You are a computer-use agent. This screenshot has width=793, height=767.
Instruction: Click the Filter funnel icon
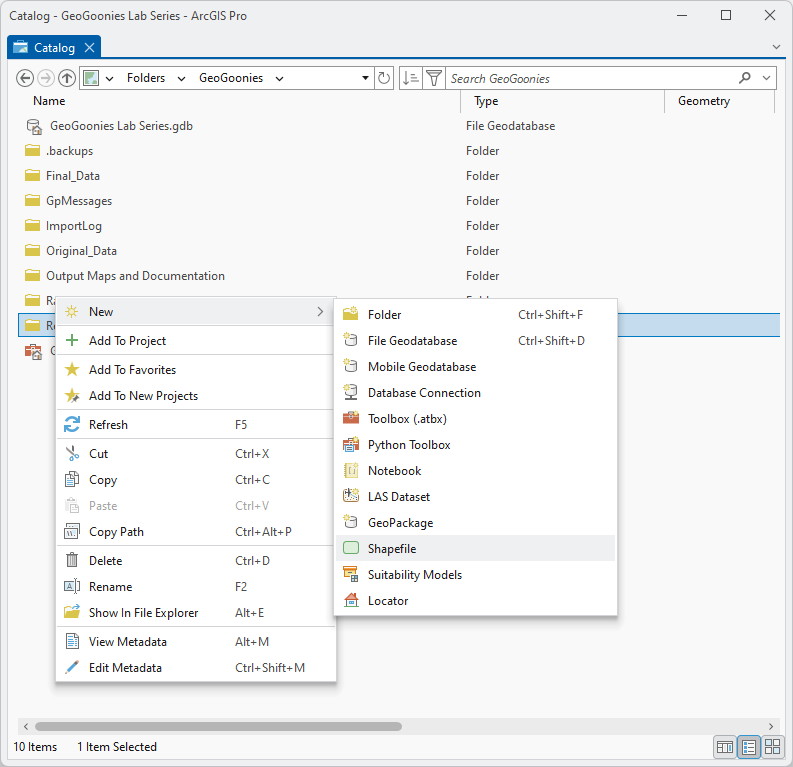pyautogui.click(x=433, y=78)
